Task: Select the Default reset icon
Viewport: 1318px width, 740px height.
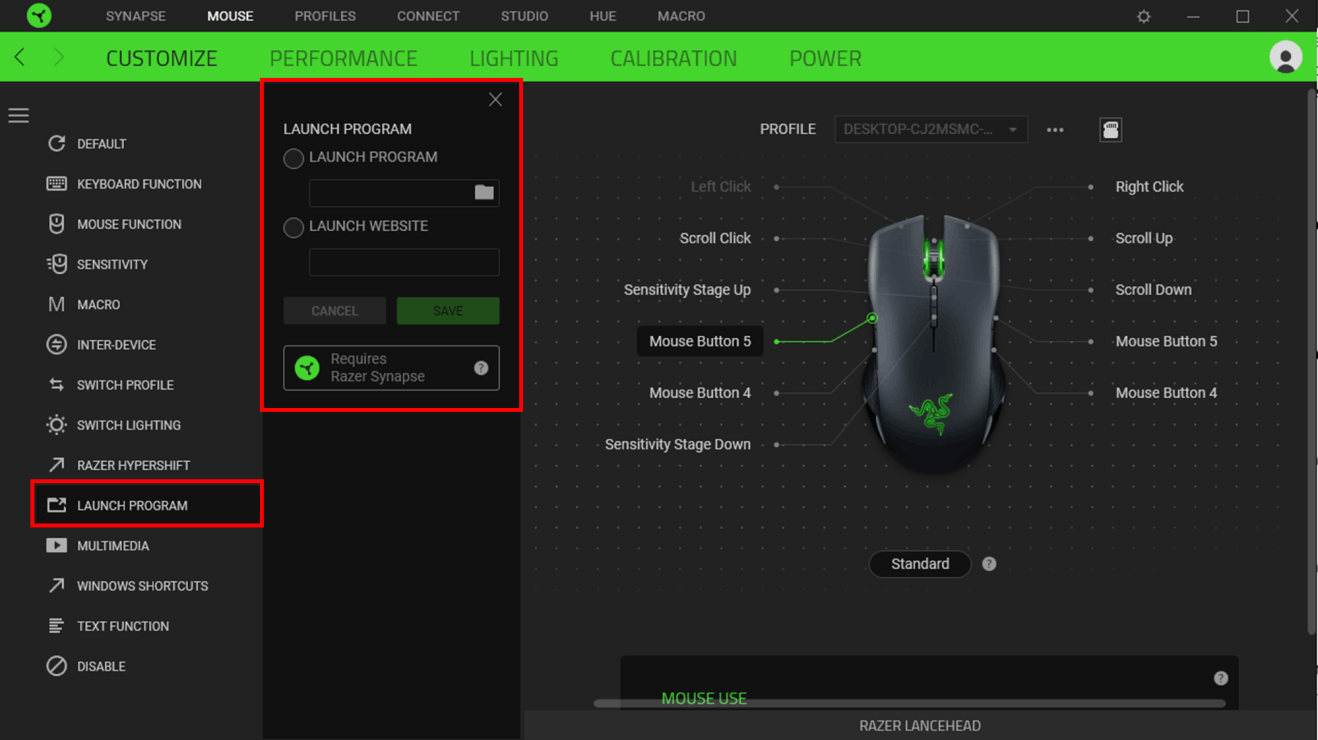Action: pyautogui.click(x=56, y=144)
